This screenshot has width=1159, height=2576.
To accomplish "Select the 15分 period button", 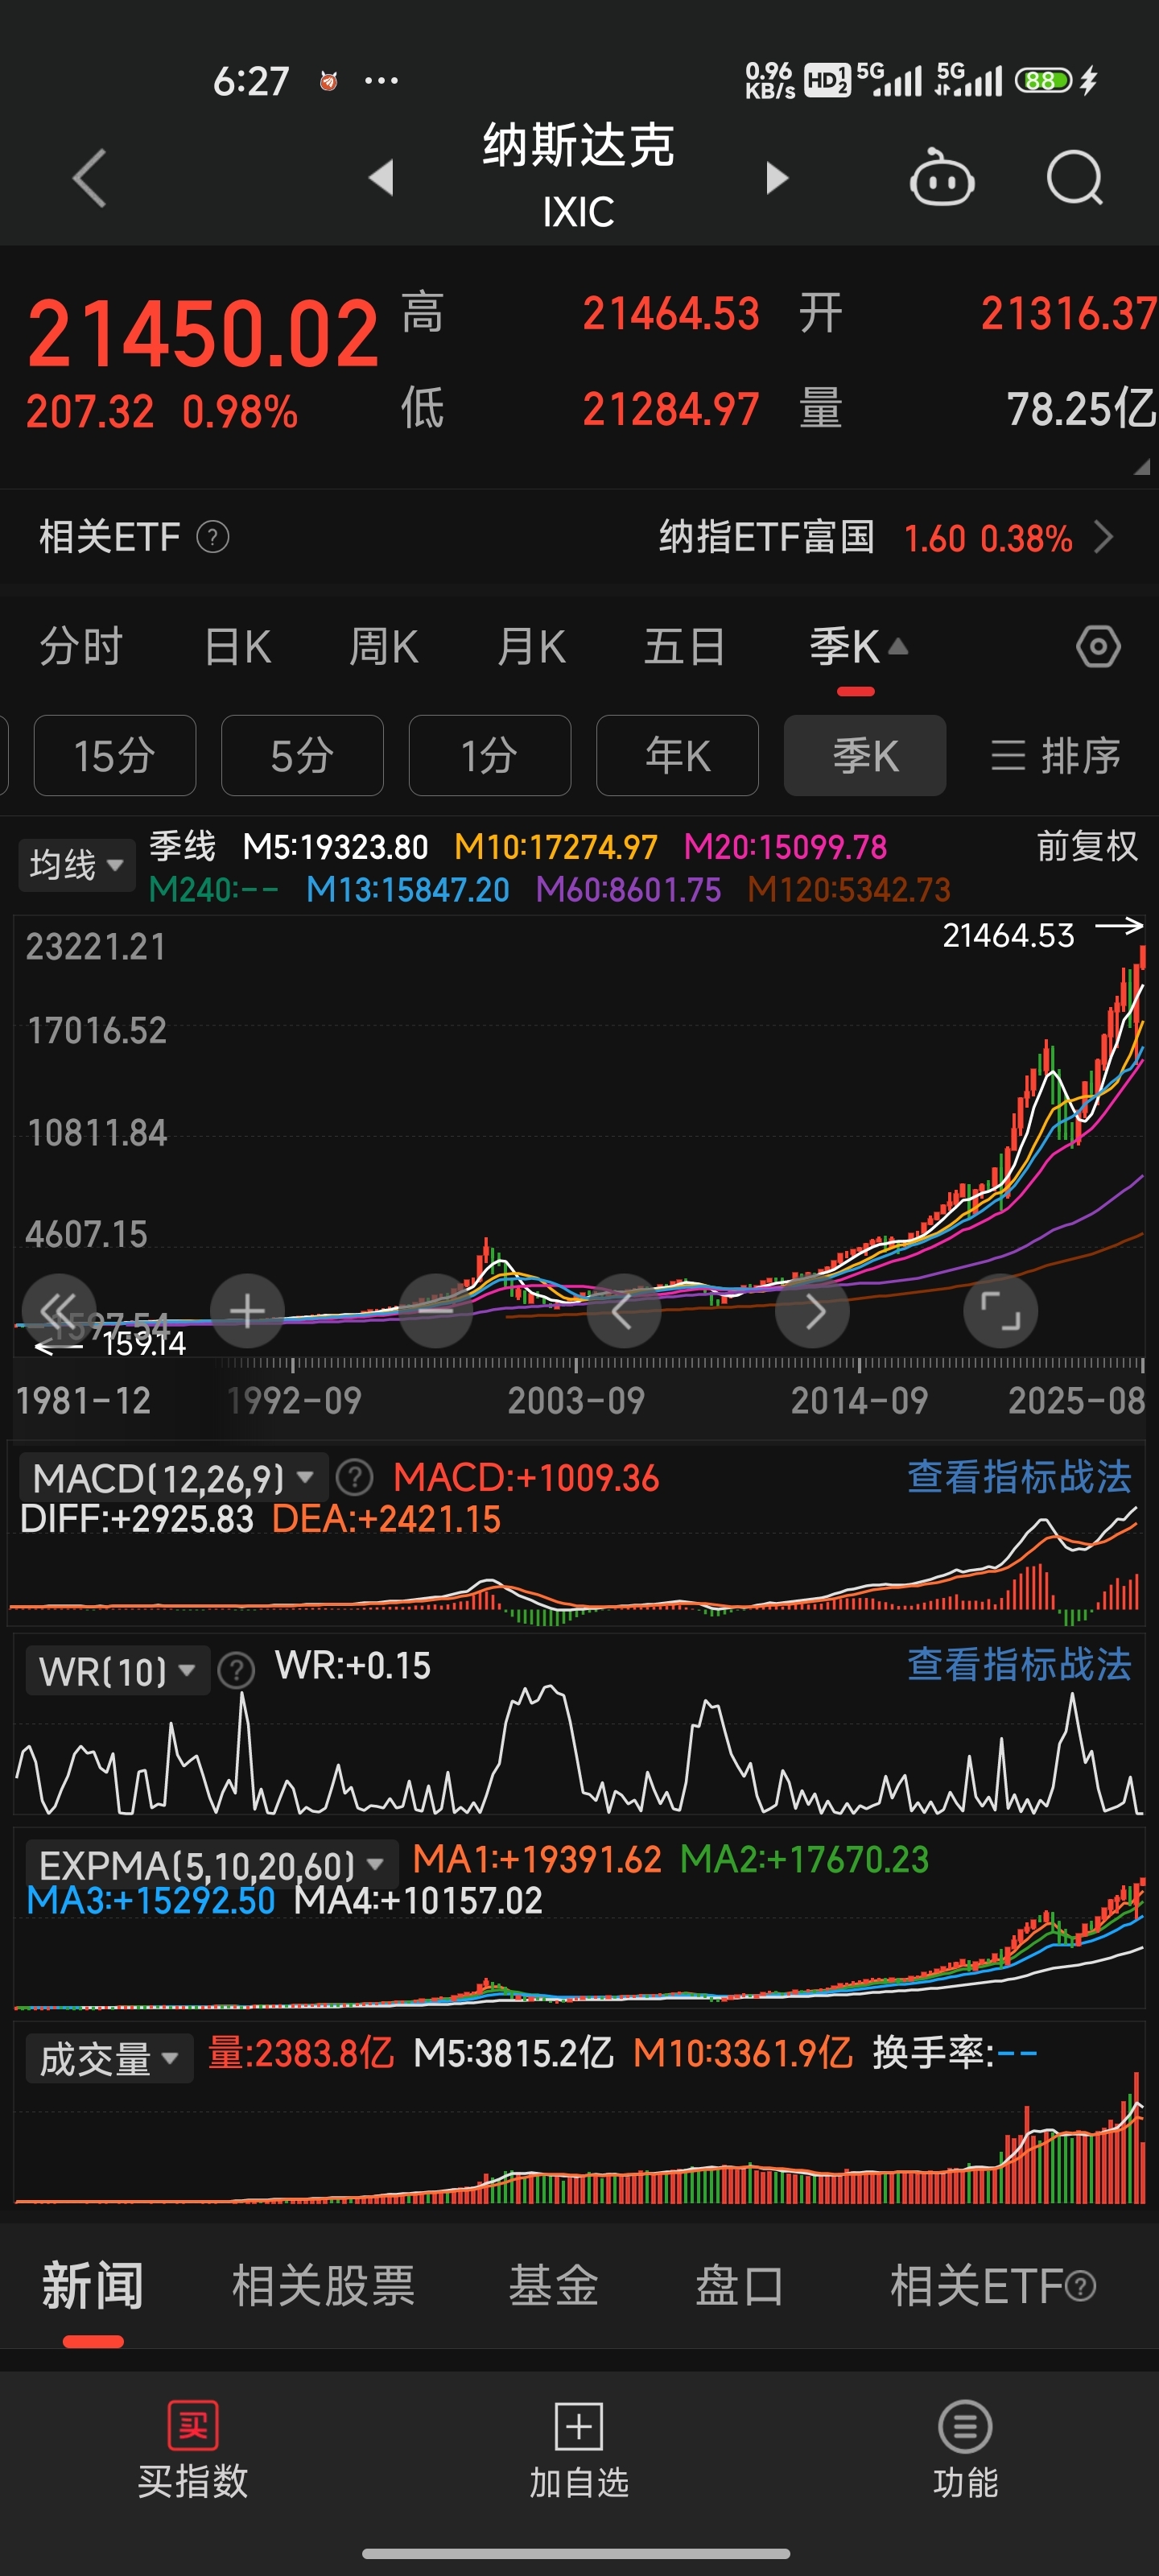I will coord(115,755).
